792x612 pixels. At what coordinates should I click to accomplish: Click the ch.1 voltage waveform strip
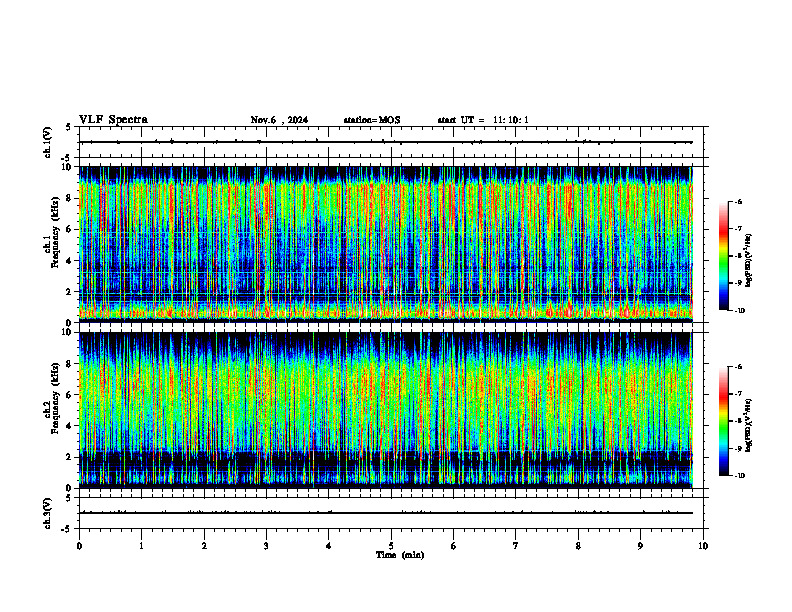(x=391, y=142)
